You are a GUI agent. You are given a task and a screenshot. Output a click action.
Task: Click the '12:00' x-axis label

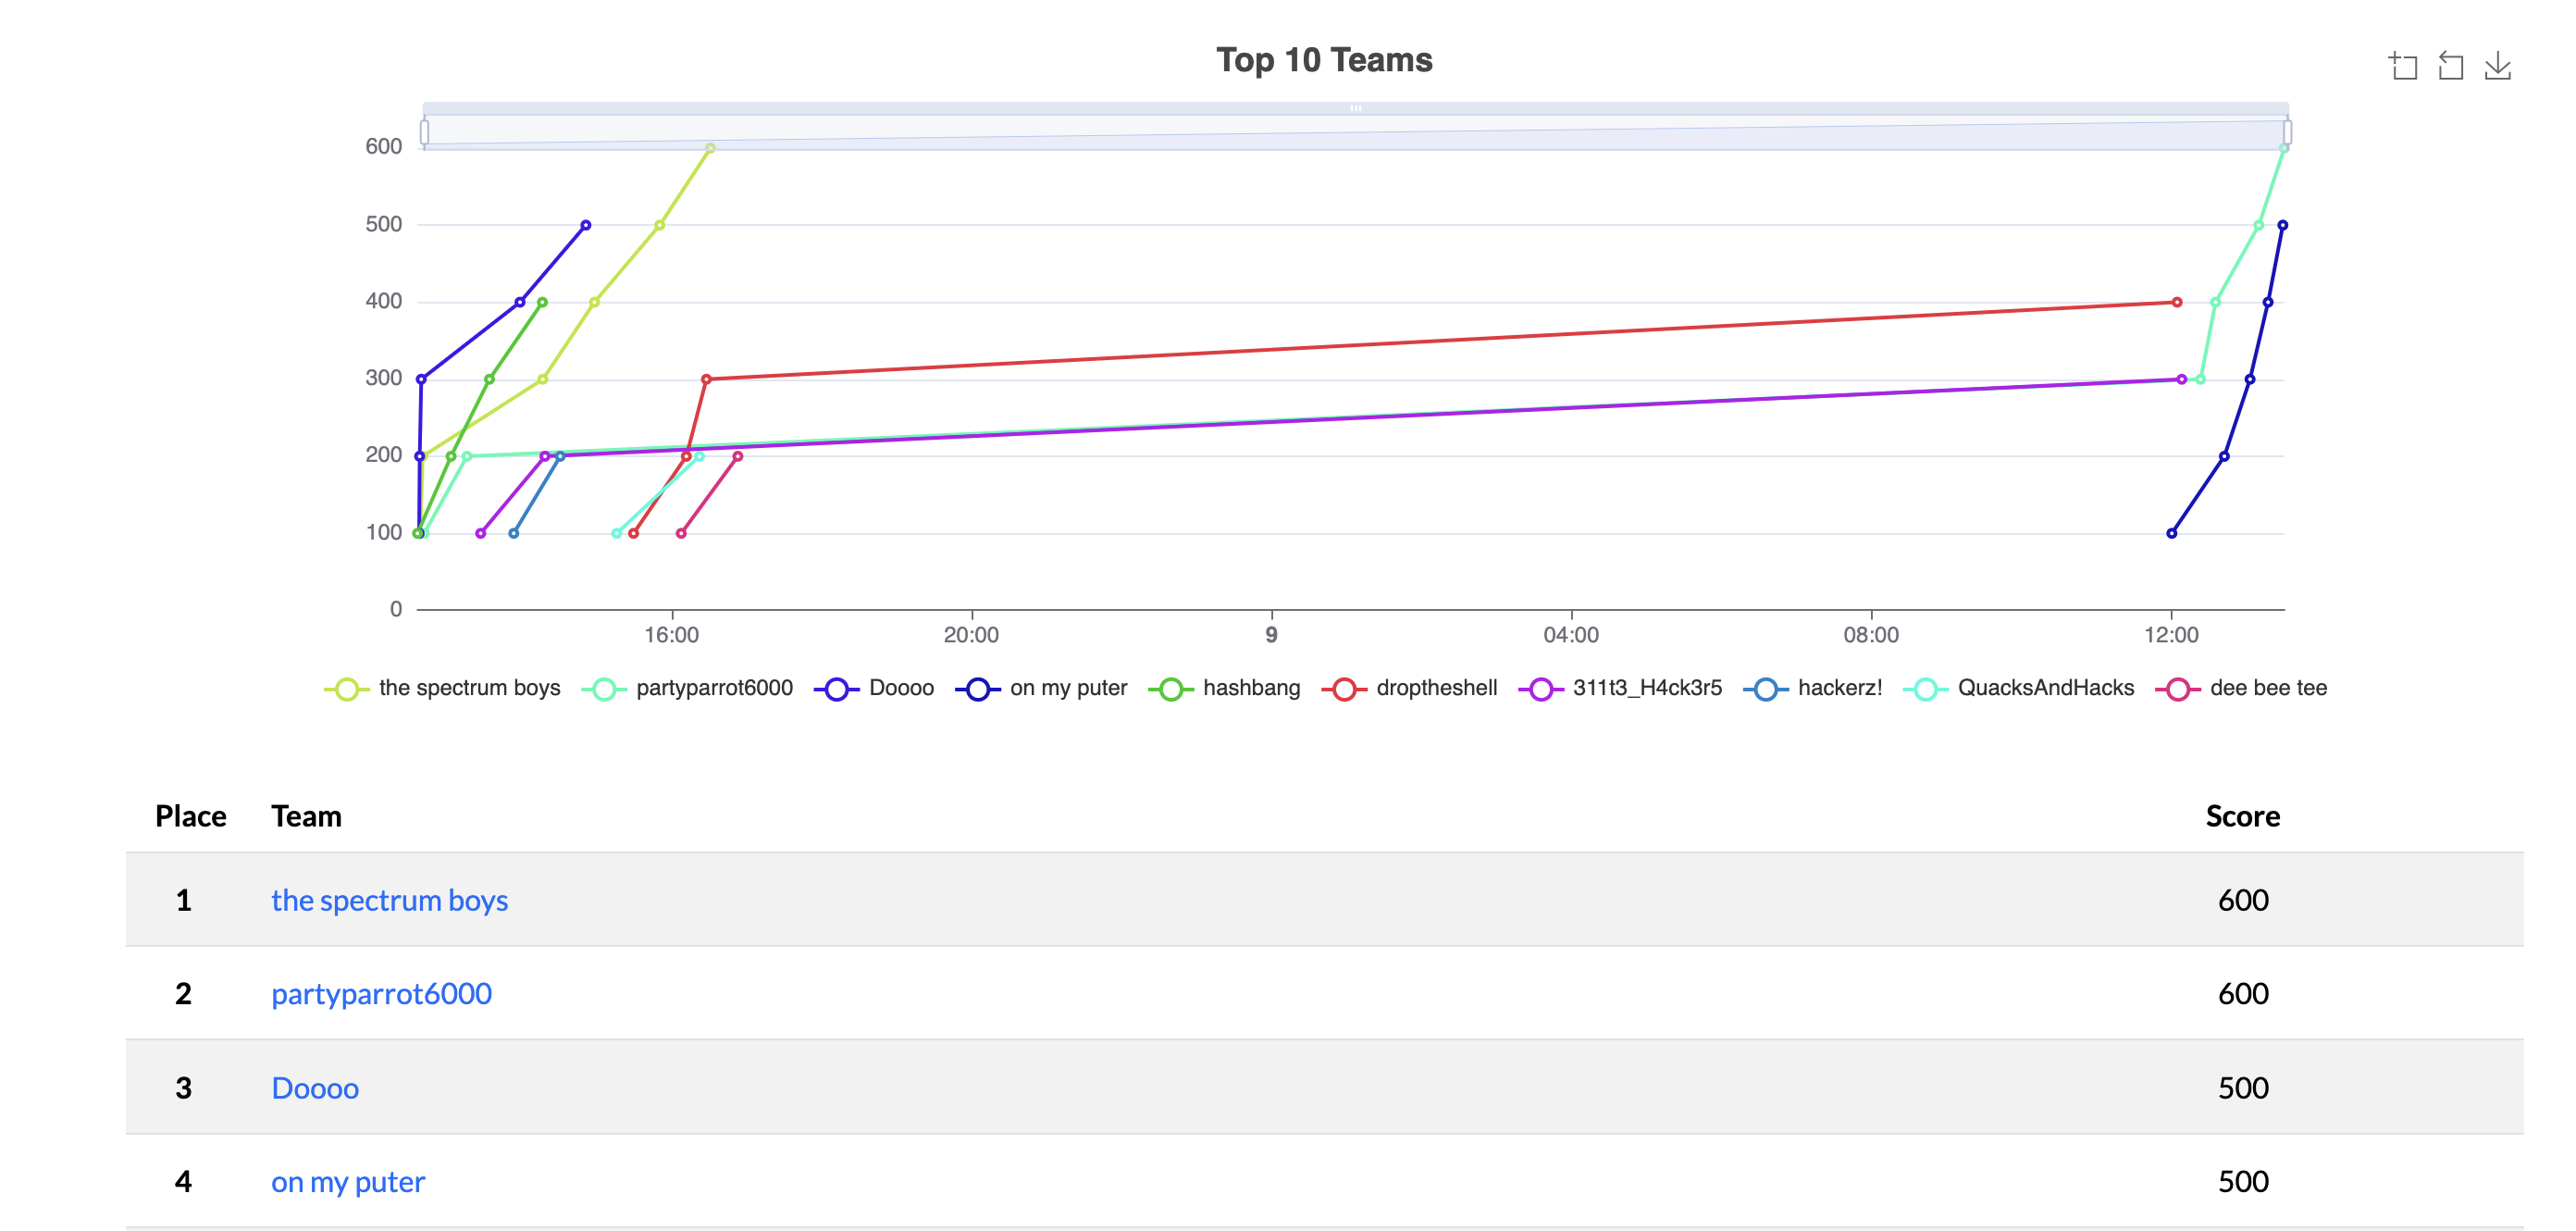click(2171, 635)
